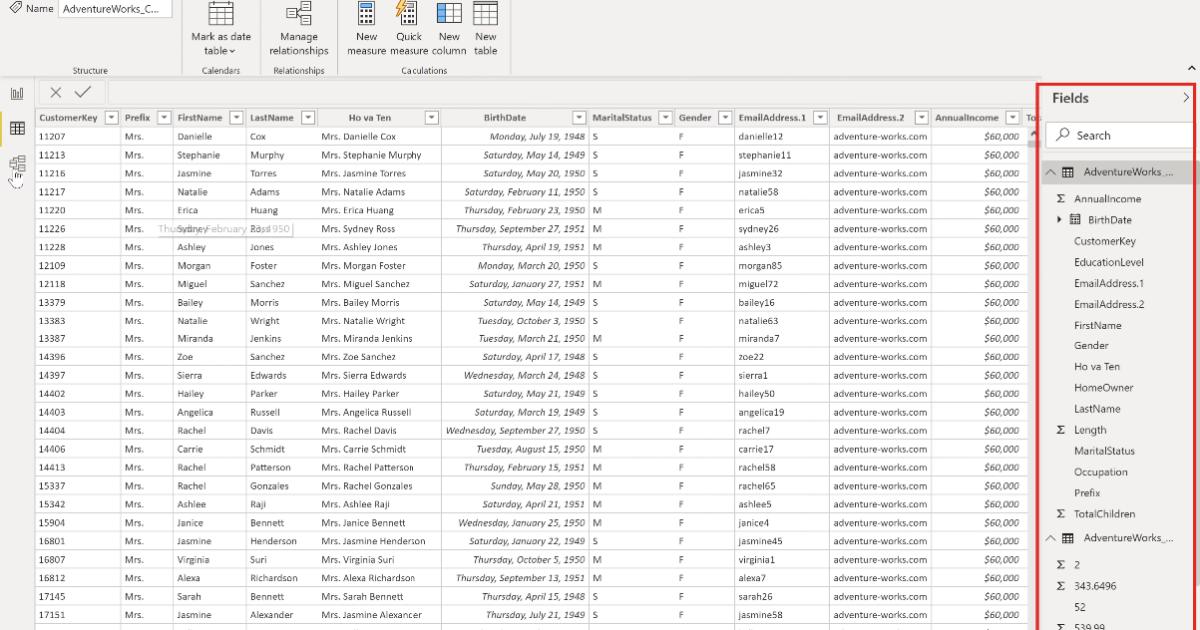Select the Data view icon
The width and height of the screenshot is (1200, 630).
16,128
